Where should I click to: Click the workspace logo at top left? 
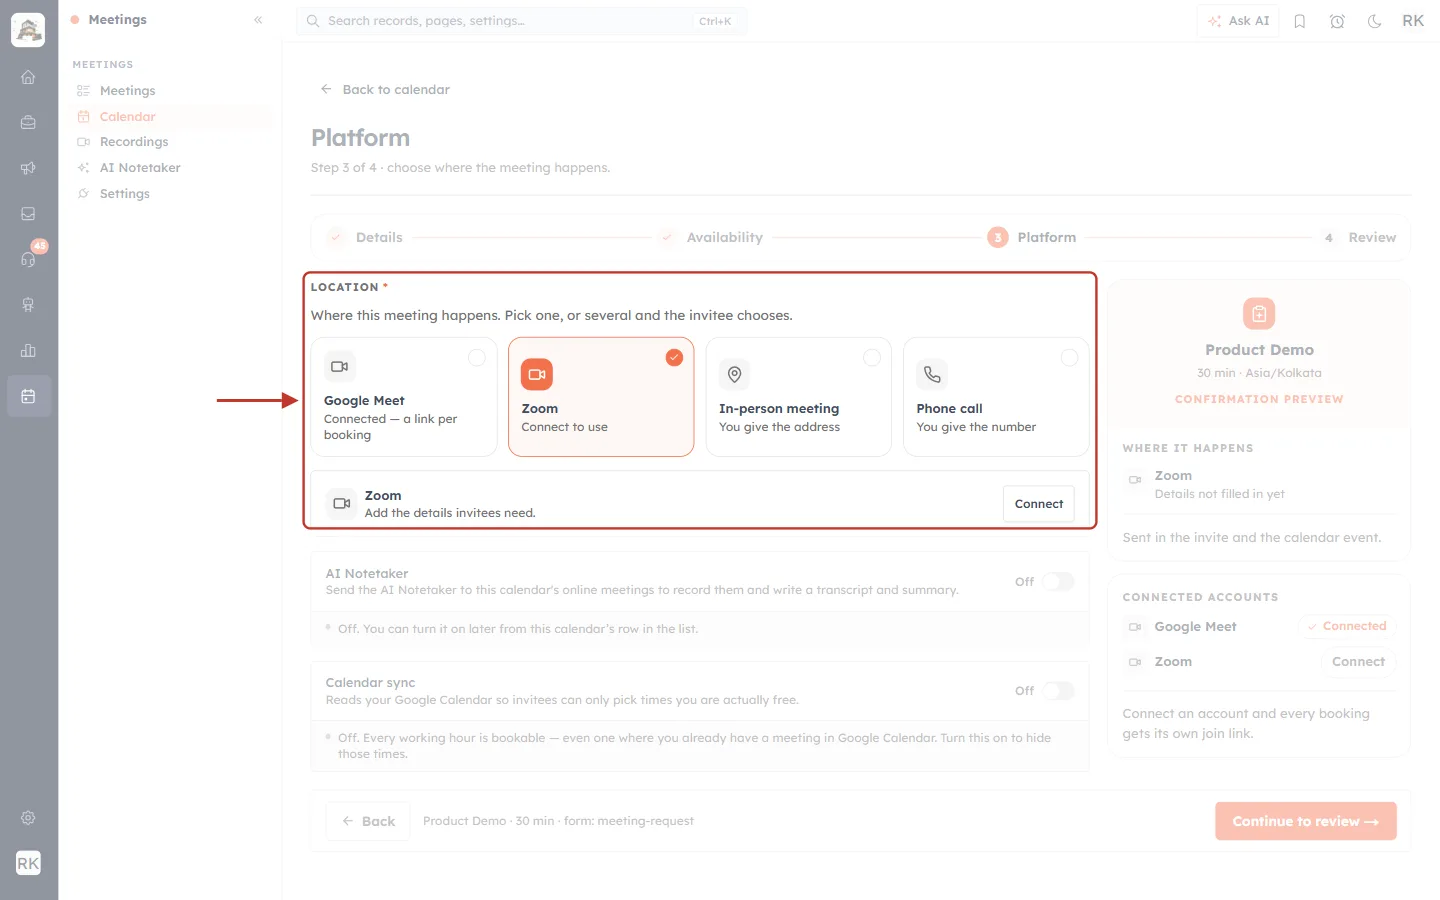(28, 30)
